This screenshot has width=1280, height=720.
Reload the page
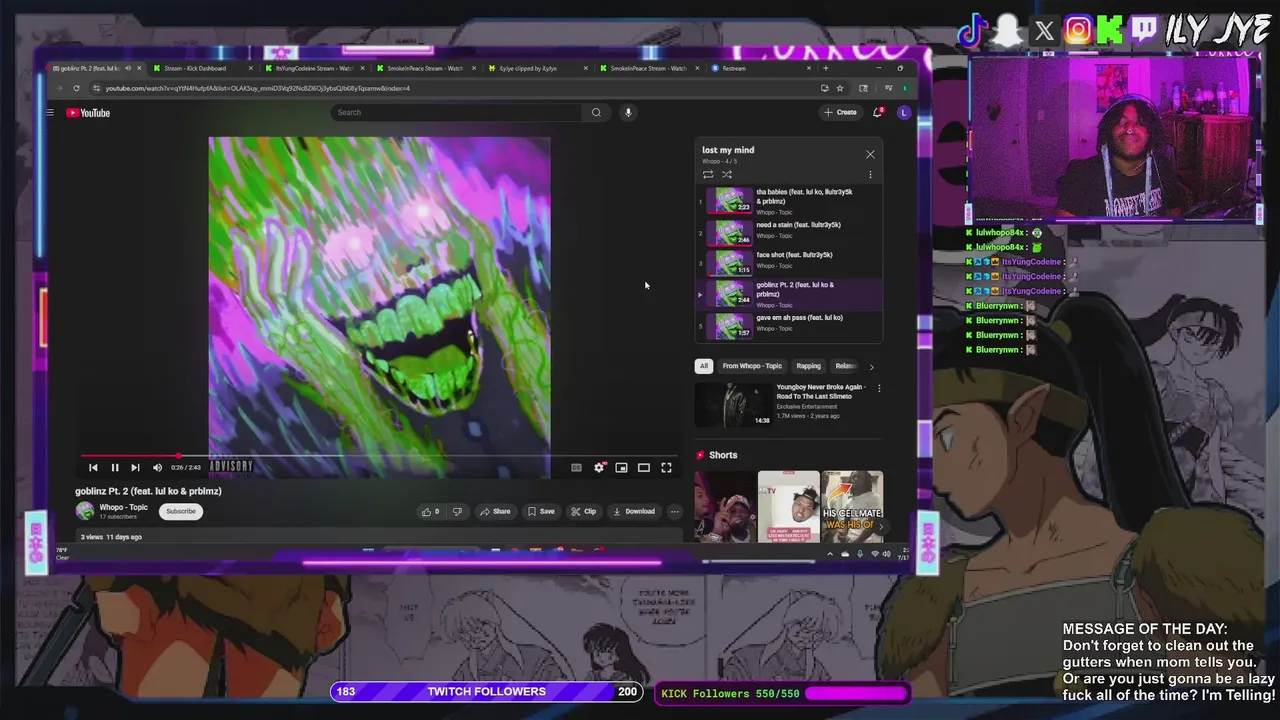tap(76, 88)
